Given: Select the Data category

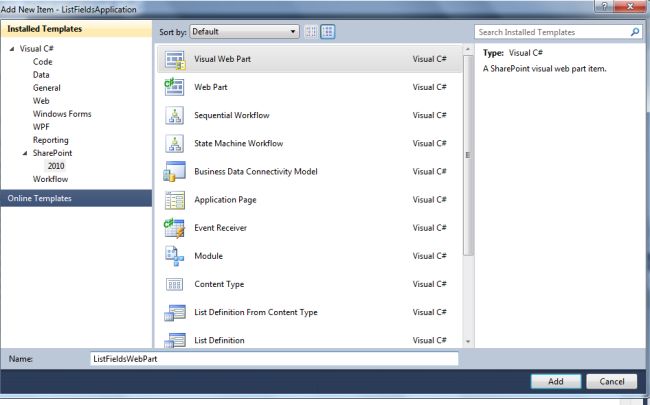Looking at the screenshot, I should point(41,75).
